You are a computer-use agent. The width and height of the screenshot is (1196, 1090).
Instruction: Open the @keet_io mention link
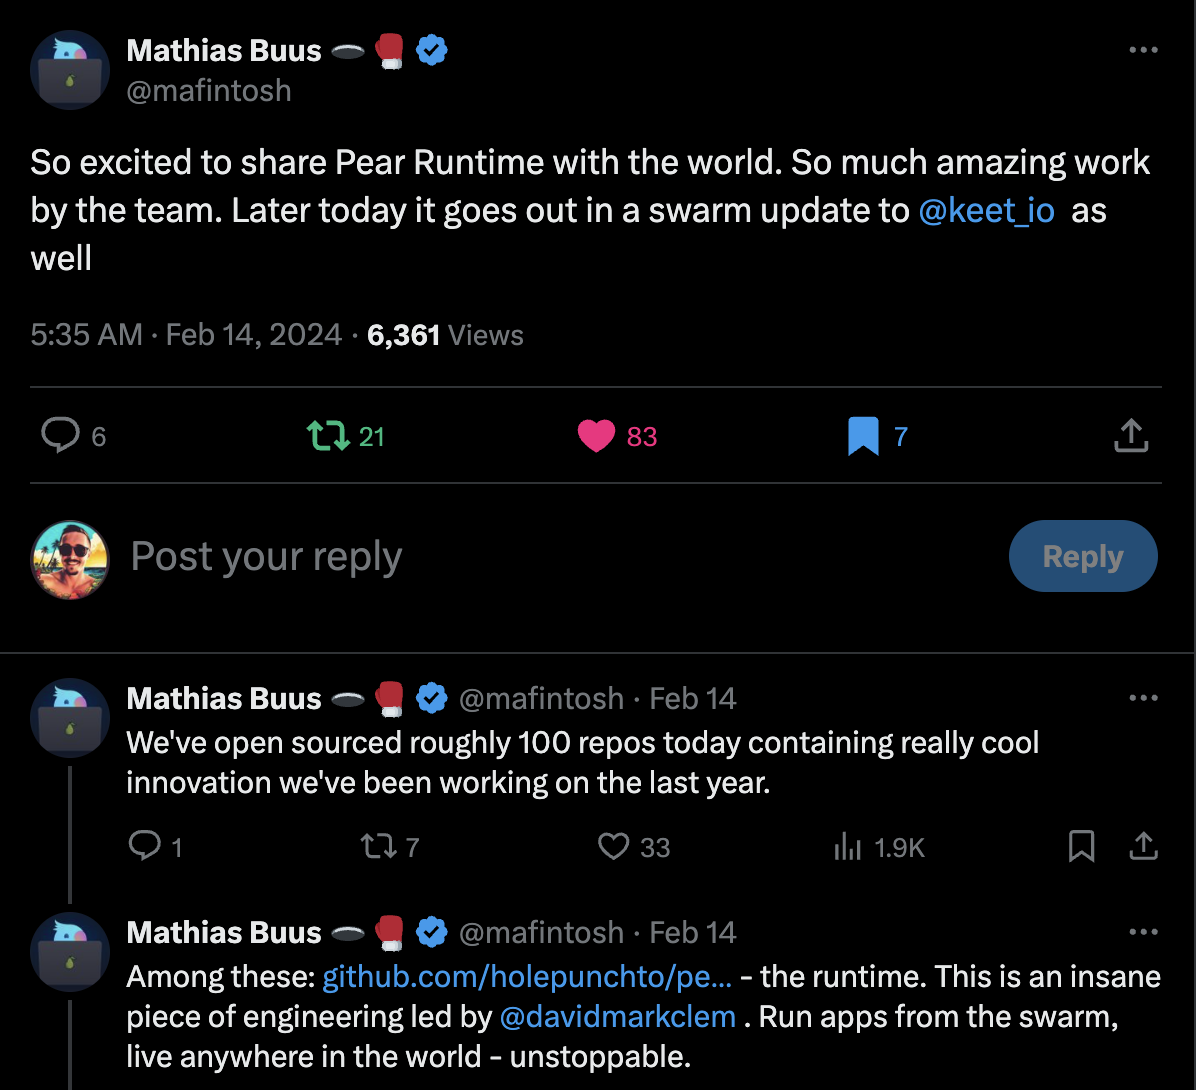pos(986,211)
